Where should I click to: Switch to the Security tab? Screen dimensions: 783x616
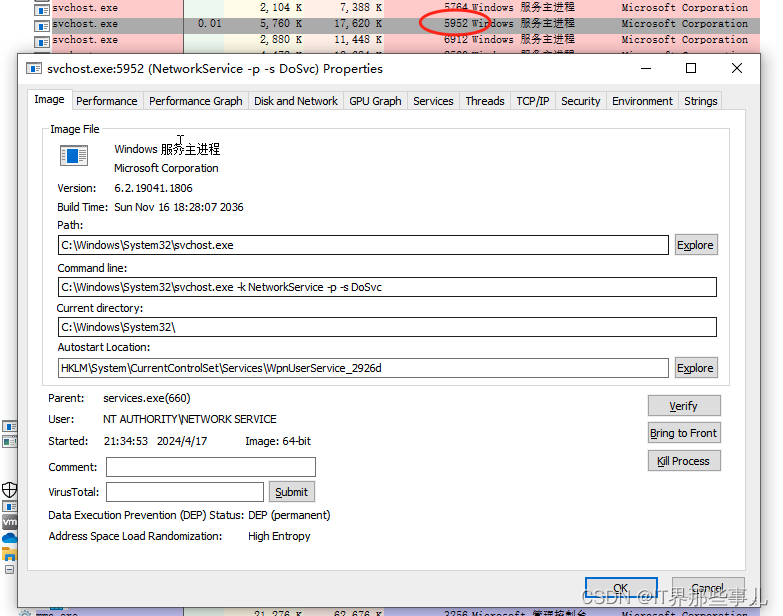click(580, 101)
